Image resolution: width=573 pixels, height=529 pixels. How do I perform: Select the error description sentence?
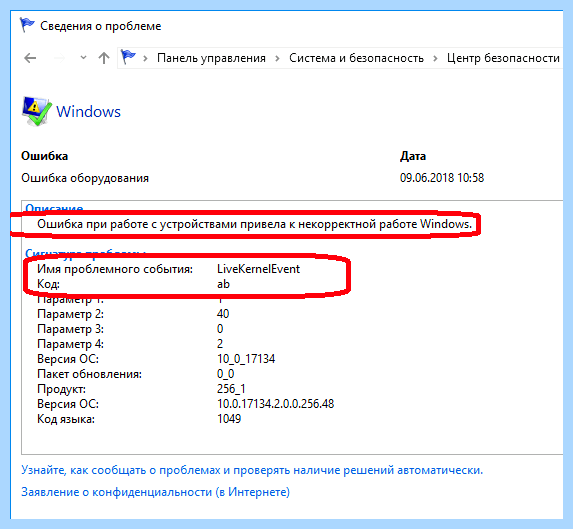point(254,224)
